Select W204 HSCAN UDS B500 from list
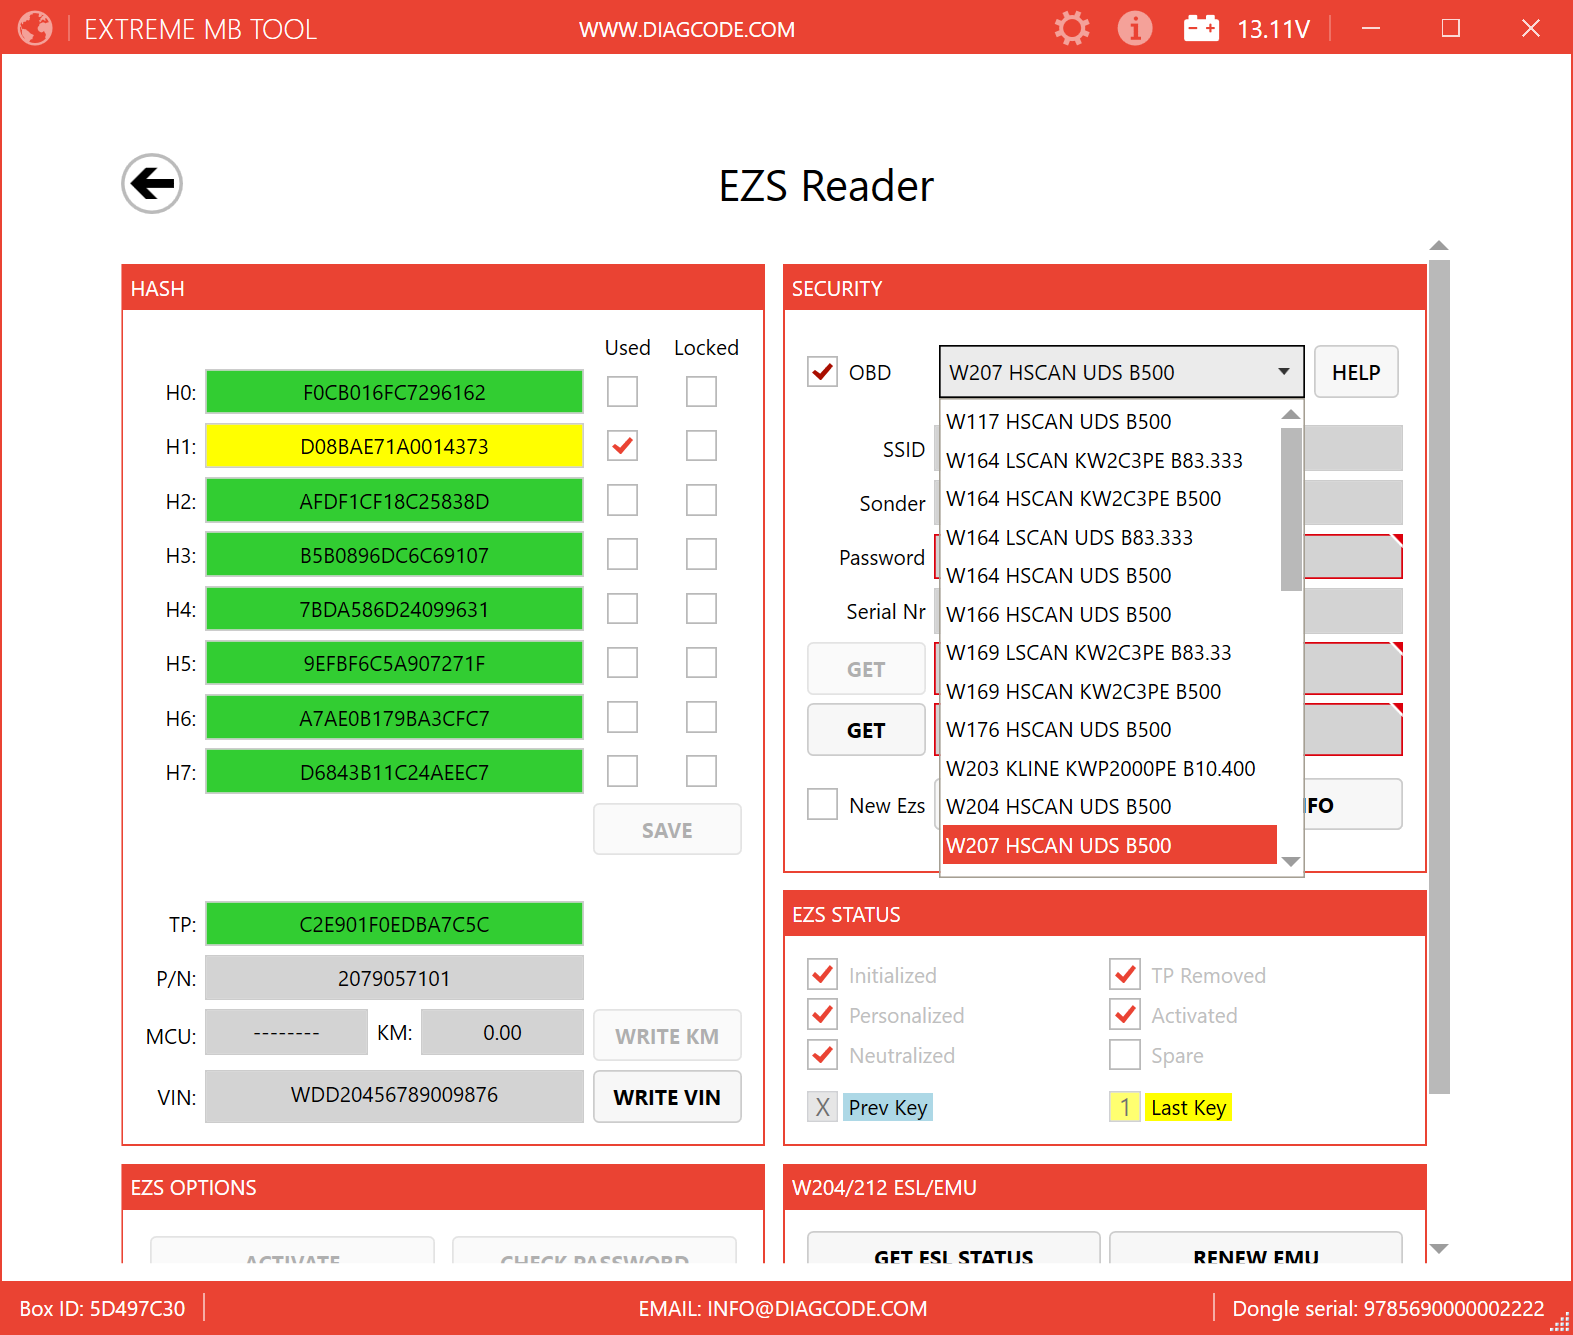The image size is (1573, 1335). coord(1058,807)
